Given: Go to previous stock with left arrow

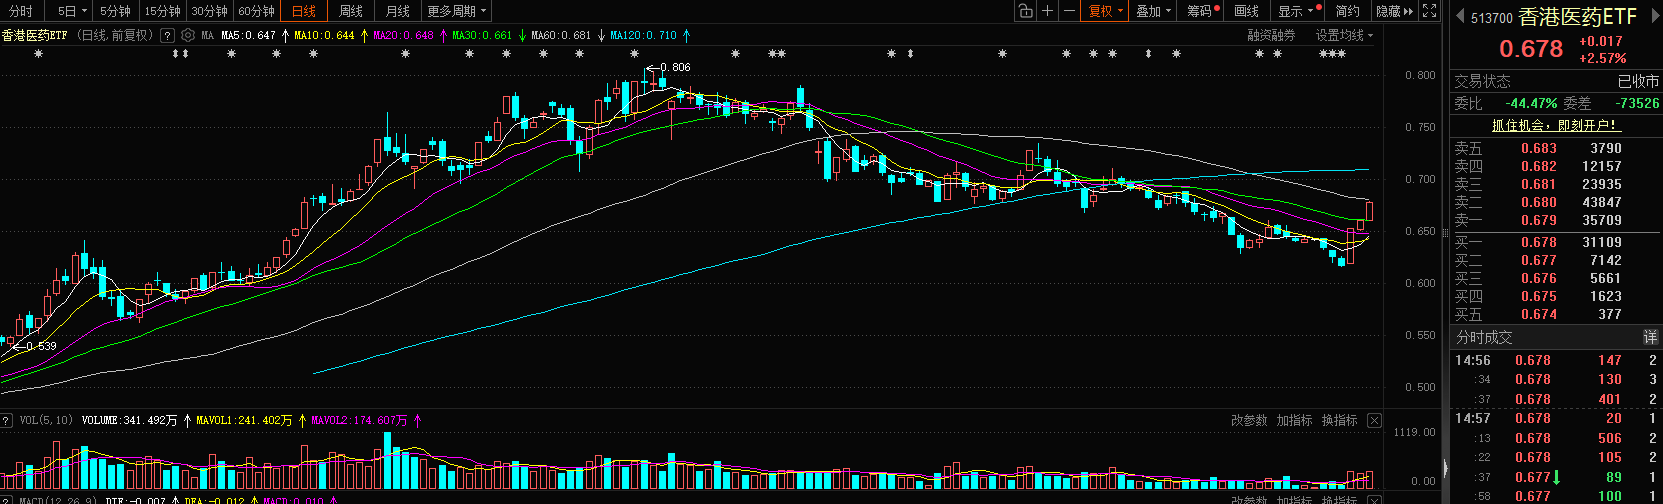Looking at the screenshot, I should pos(1460,17).
